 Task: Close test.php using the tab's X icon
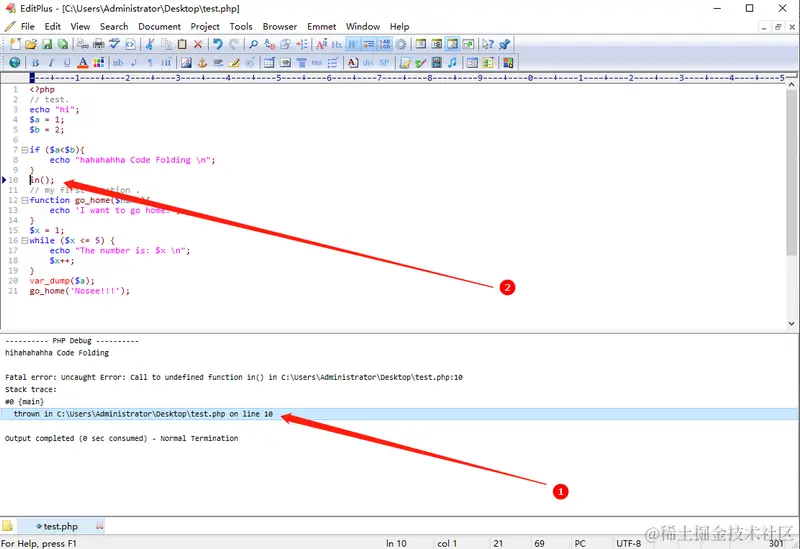(x=99, y=526)
